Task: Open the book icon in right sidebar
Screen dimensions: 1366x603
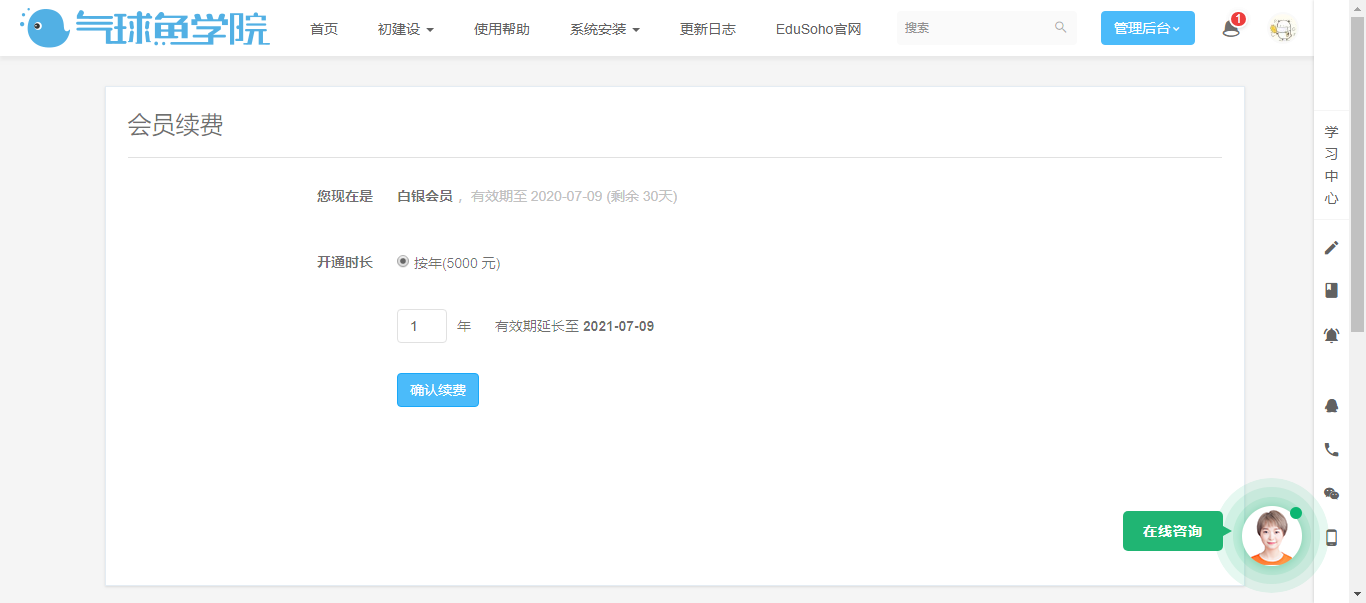Action: coord(1331,290)
